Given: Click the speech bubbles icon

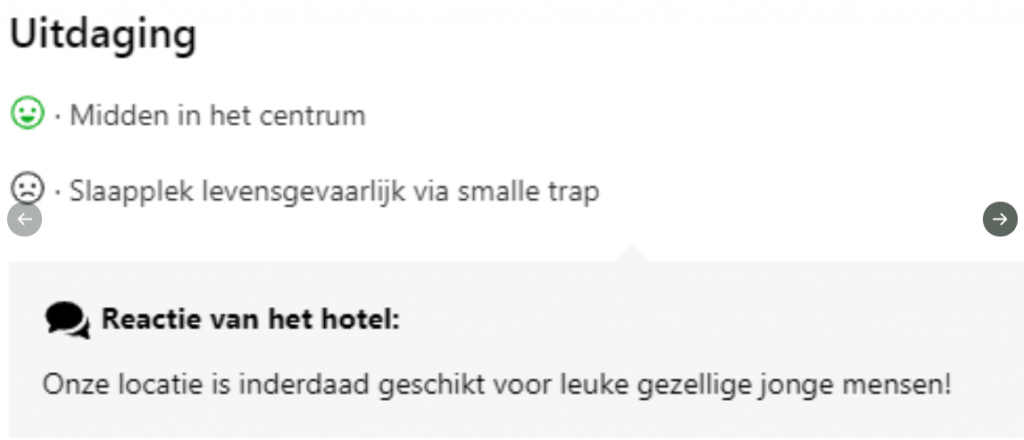Looking at the screenshot, I should tap(67, 320).
